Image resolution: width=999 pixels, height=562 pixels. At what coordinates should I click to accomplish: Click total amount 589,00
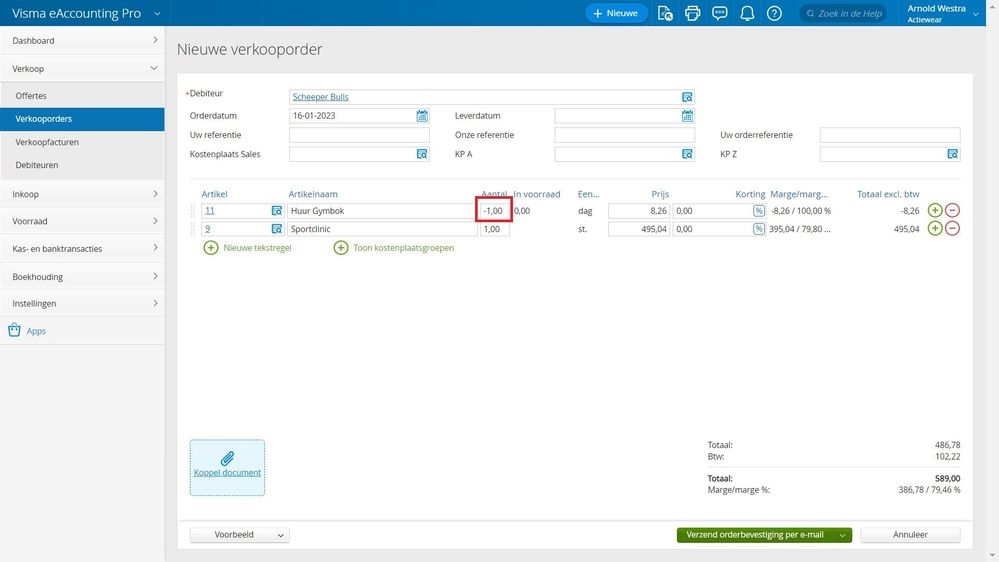(947, 479)
